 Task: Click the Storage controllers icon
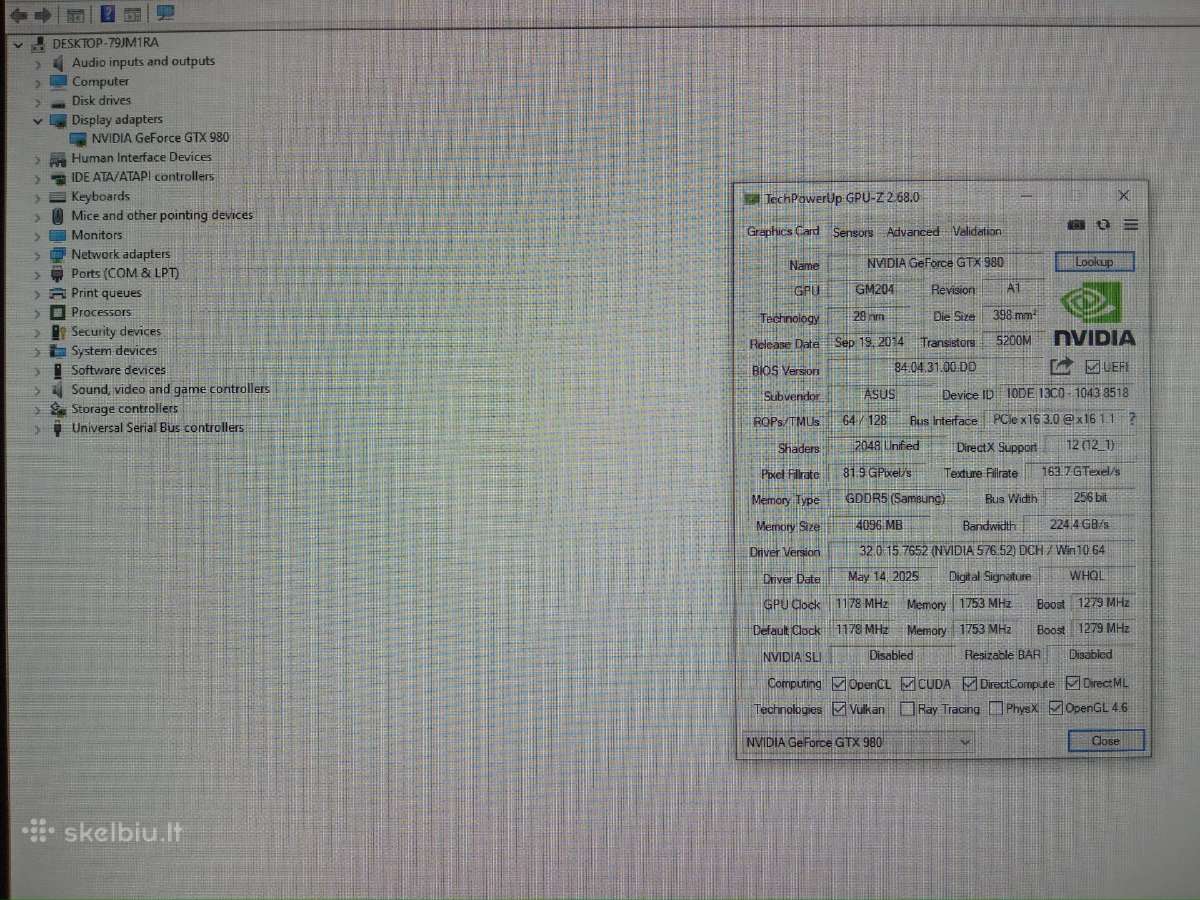pos(58,409)
